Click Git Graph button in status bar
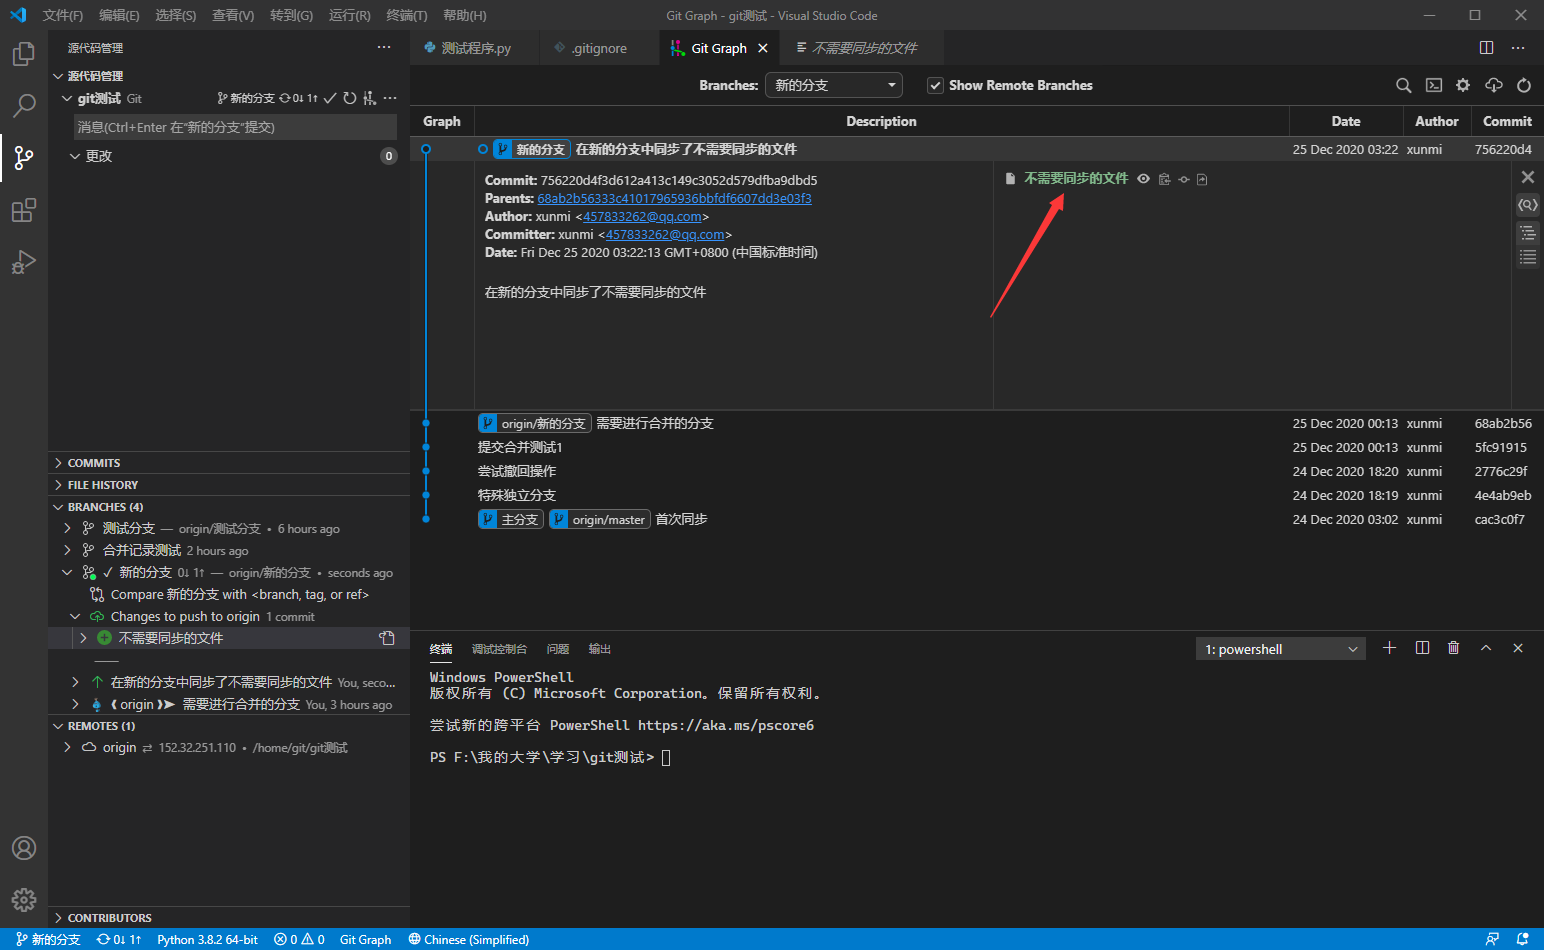Image resolution: width=1544 pixels, height=950 pixels. pos(365,940)
